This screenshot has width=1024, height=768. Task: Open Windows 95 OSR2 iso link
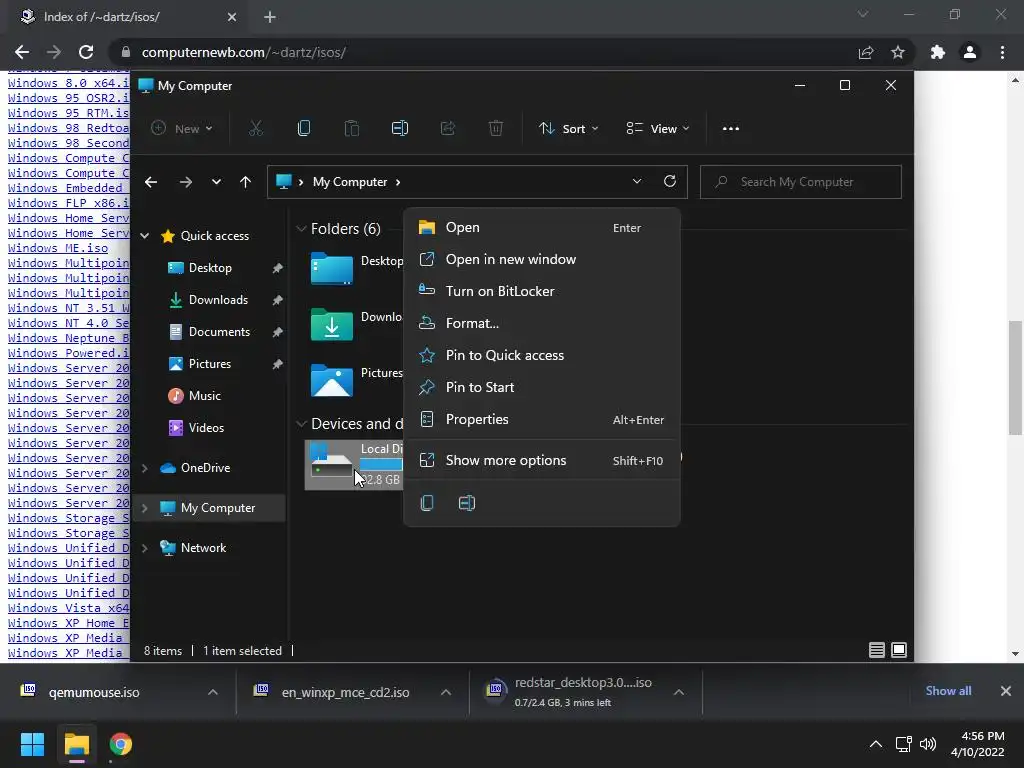point(69,98)
